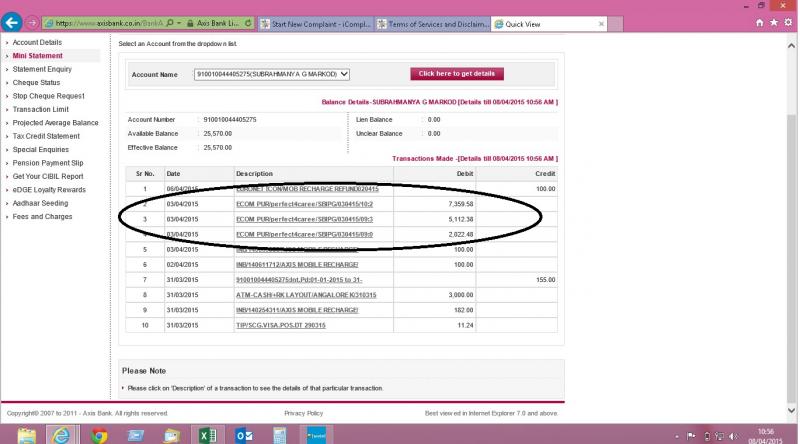Open Tax Credit Statement item
This screenshot has width=800, height=444.
46,136
